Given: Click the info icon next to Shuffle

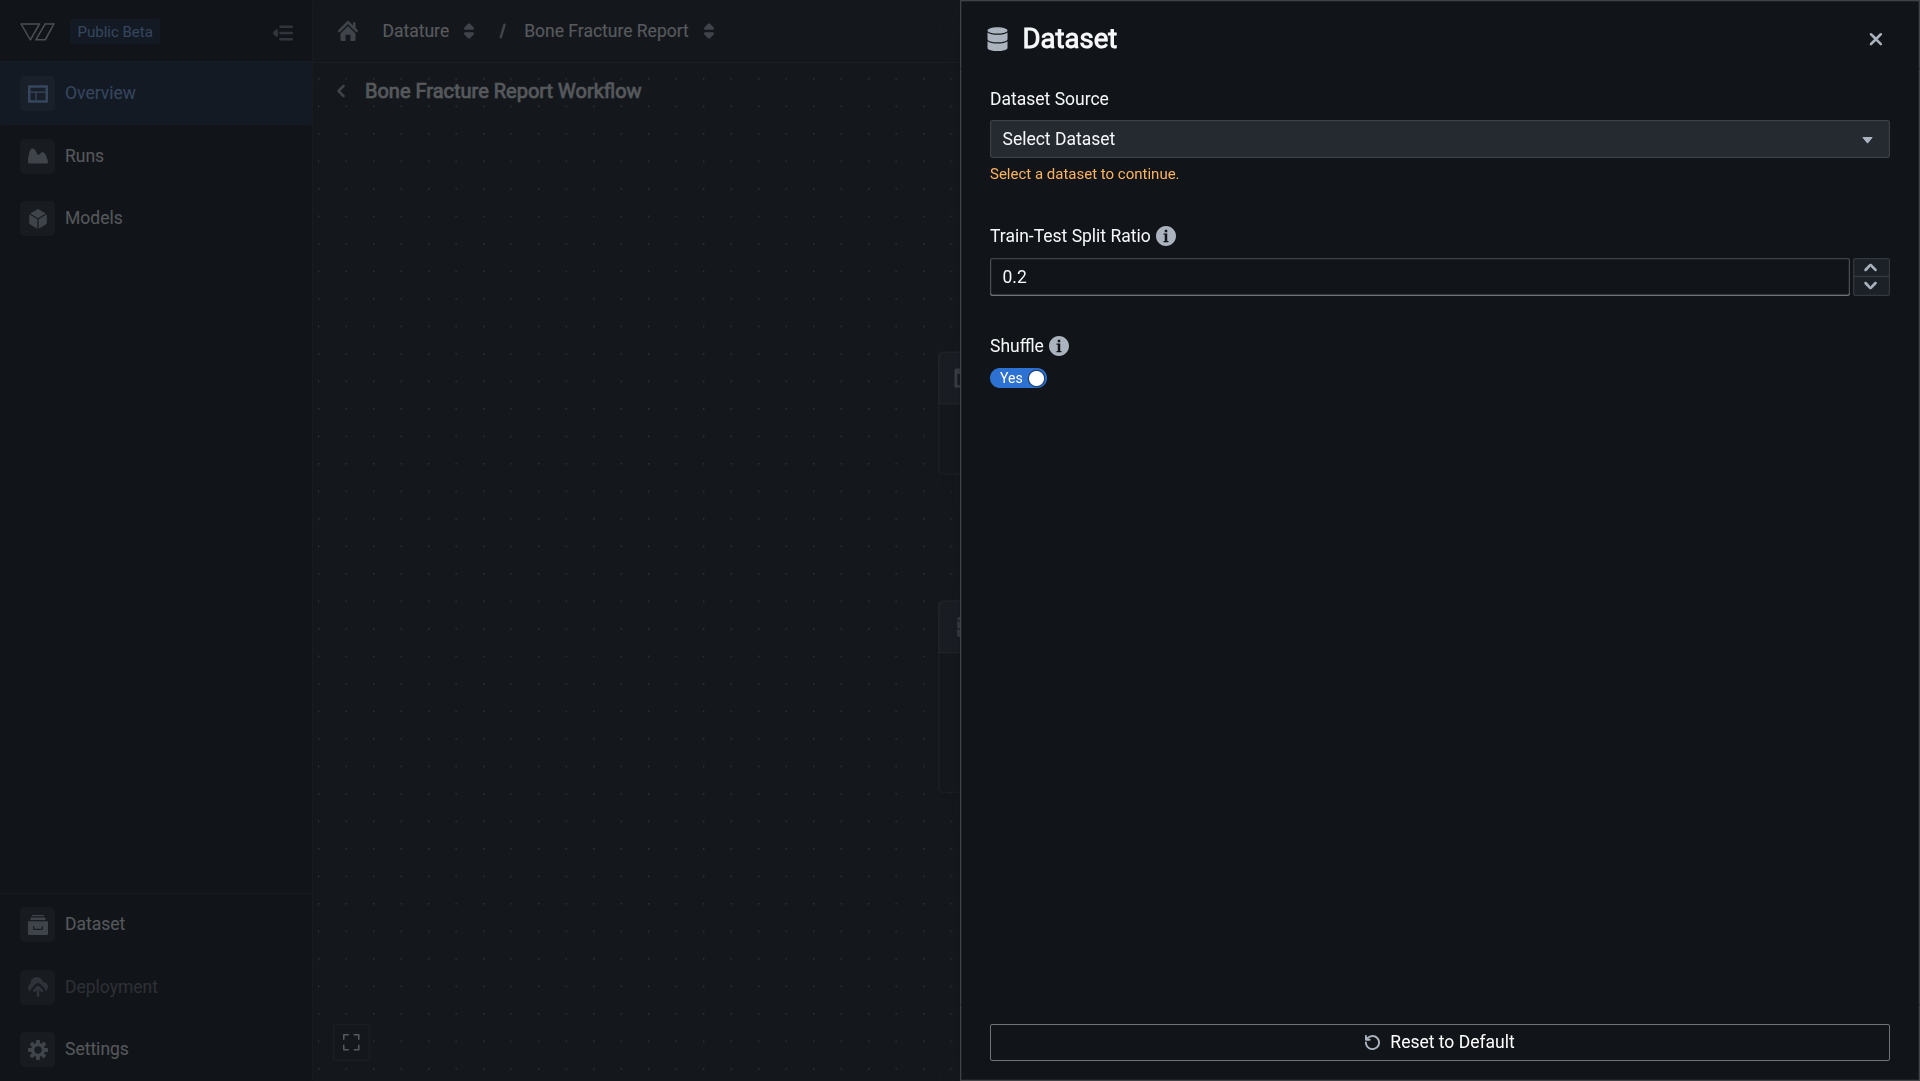Looking at the screenshot, I should [x=1059, y=346].
